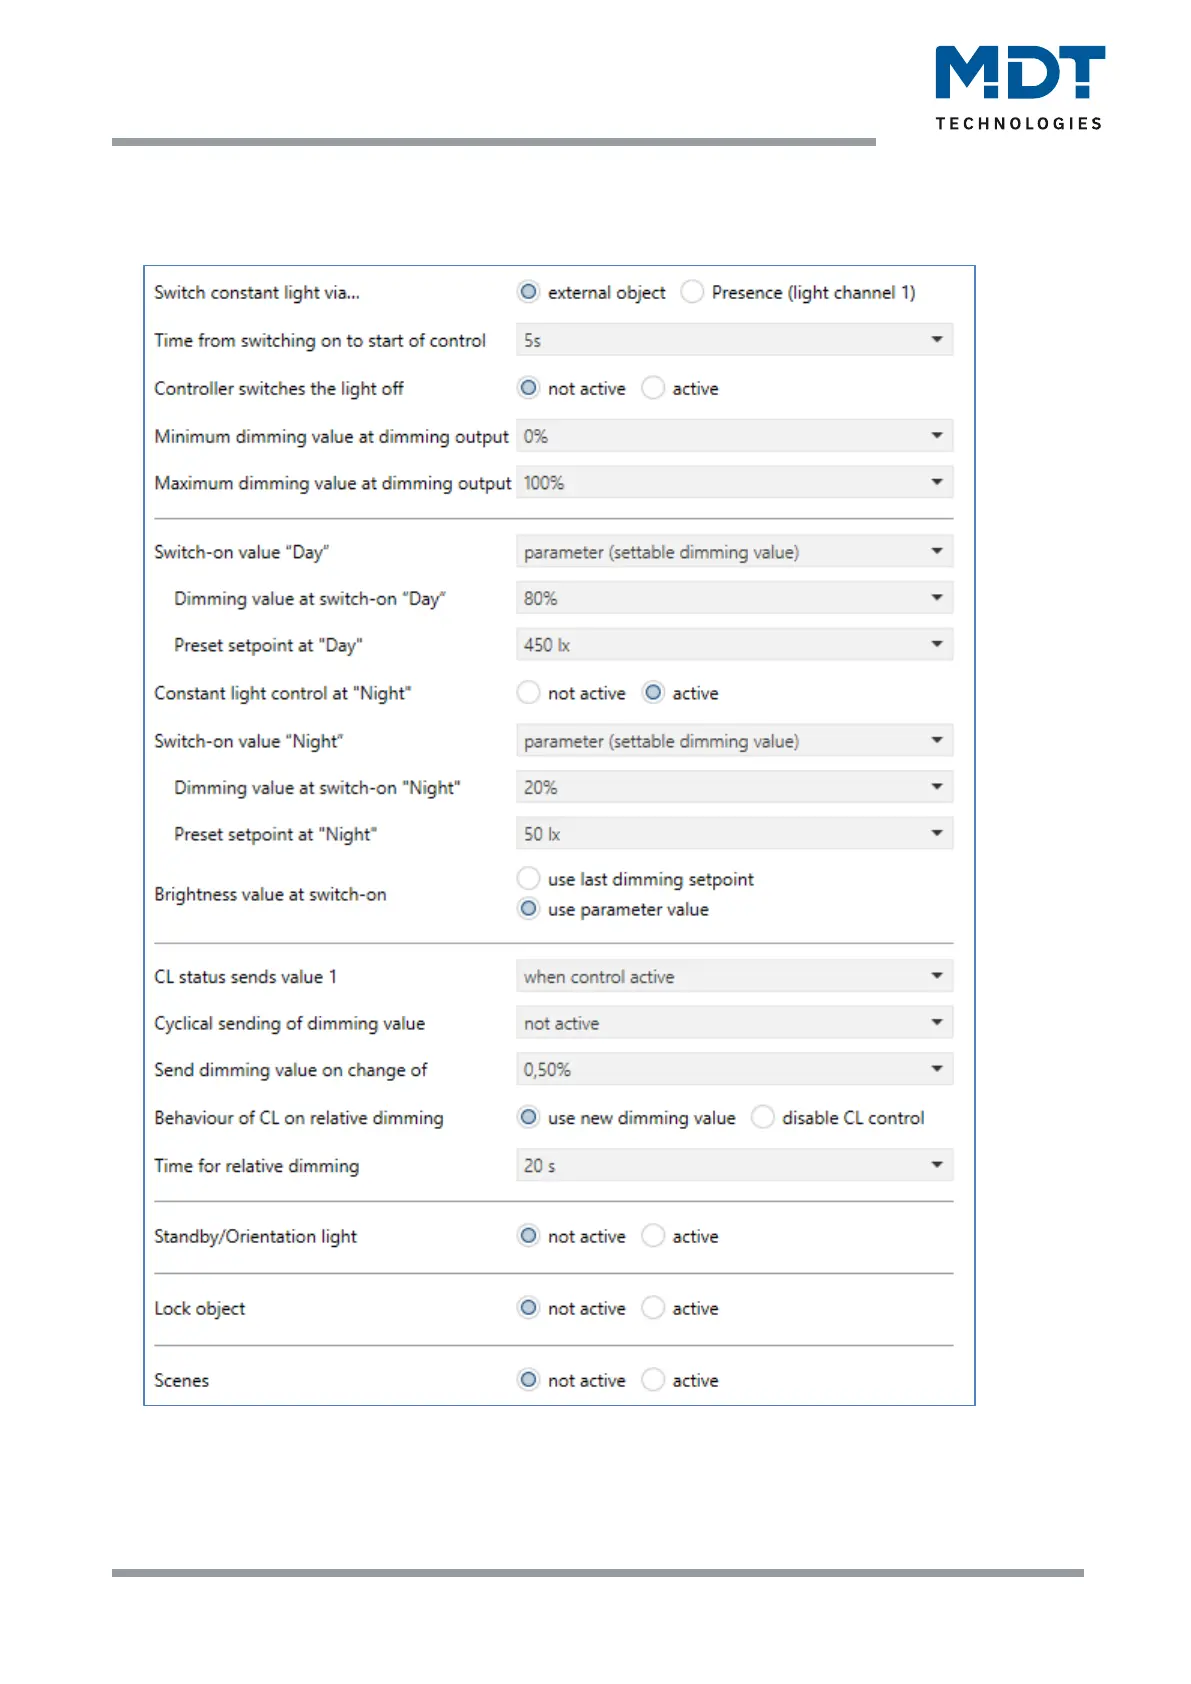Set Controller switches the light off to active
Screen dimensions: 1191x1684
(x=653, y=388)
